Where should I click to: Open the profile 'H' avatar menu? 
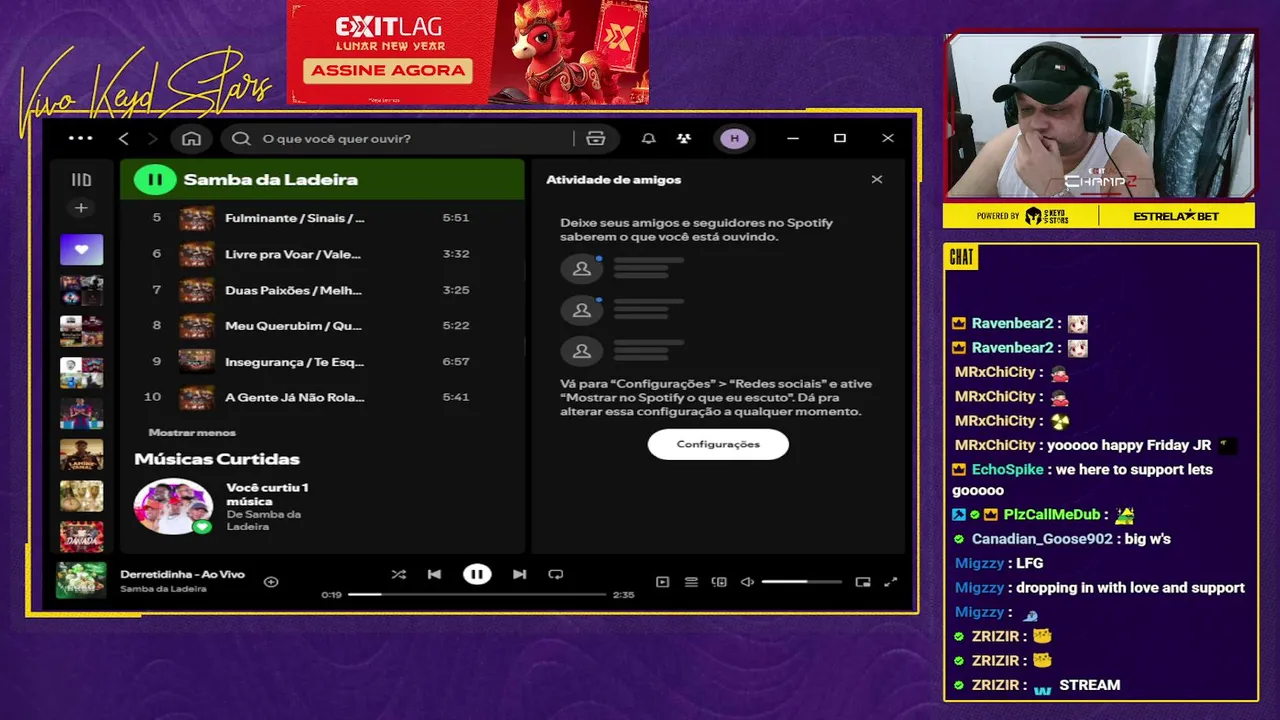(x=734, y=138)
